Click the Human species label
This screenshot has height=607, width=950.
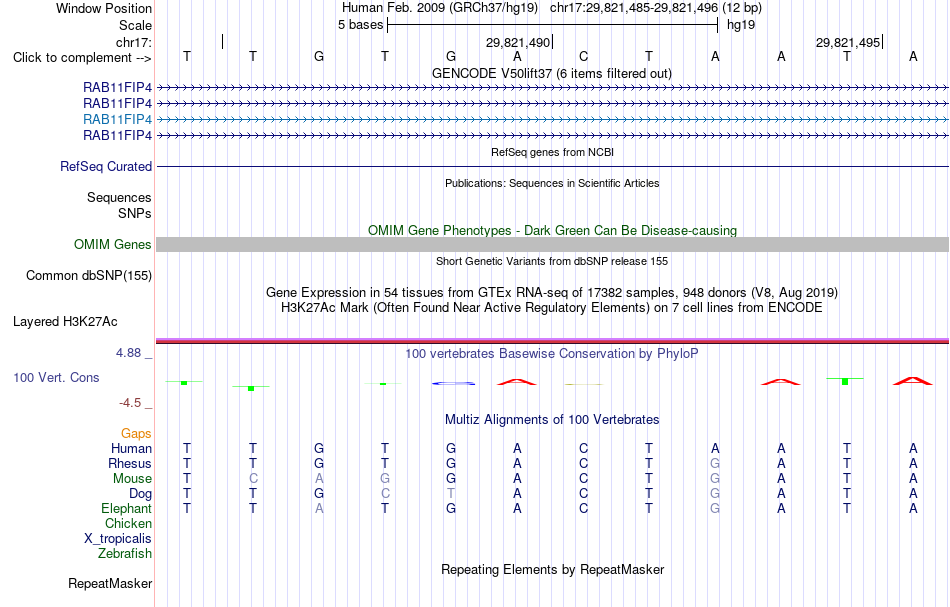tap(131, 448)
